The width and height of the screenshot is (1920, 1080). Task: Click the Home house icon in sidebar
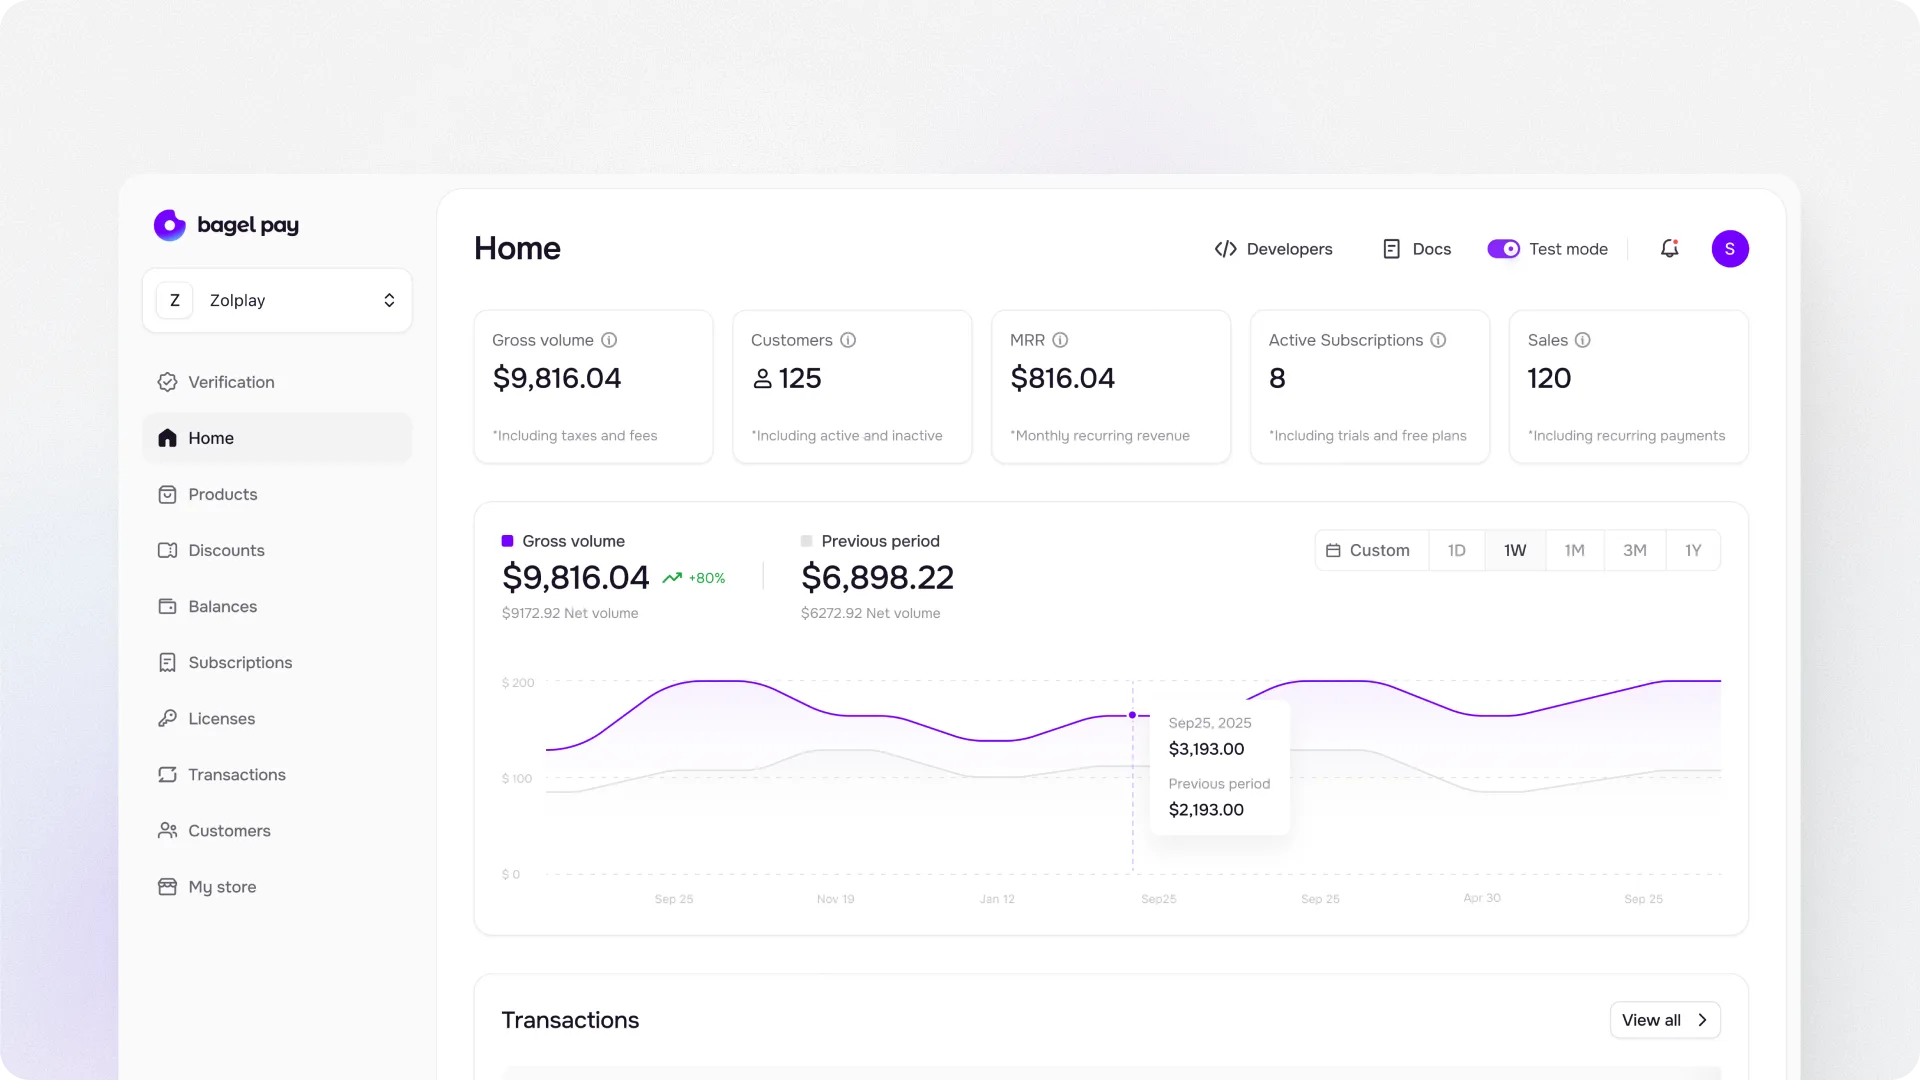click(x=167, y=438)
